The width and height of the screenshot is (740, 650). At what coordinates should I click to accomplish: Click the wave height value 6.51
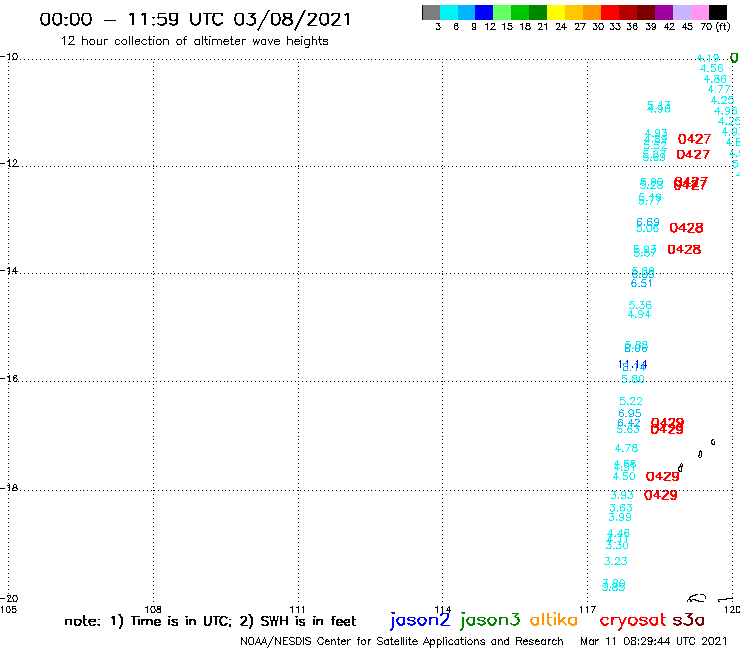641,284
